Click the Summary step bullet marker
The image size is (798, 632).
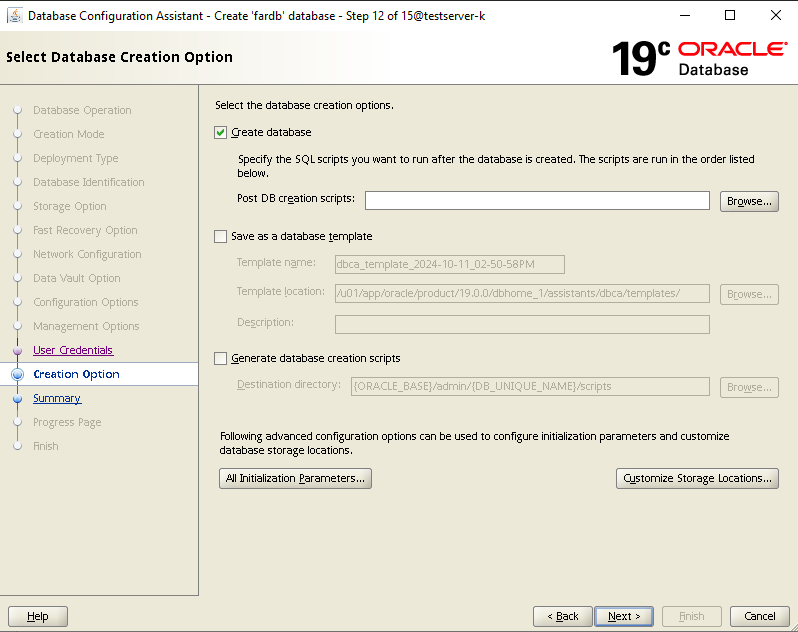[x=17, y=398]
